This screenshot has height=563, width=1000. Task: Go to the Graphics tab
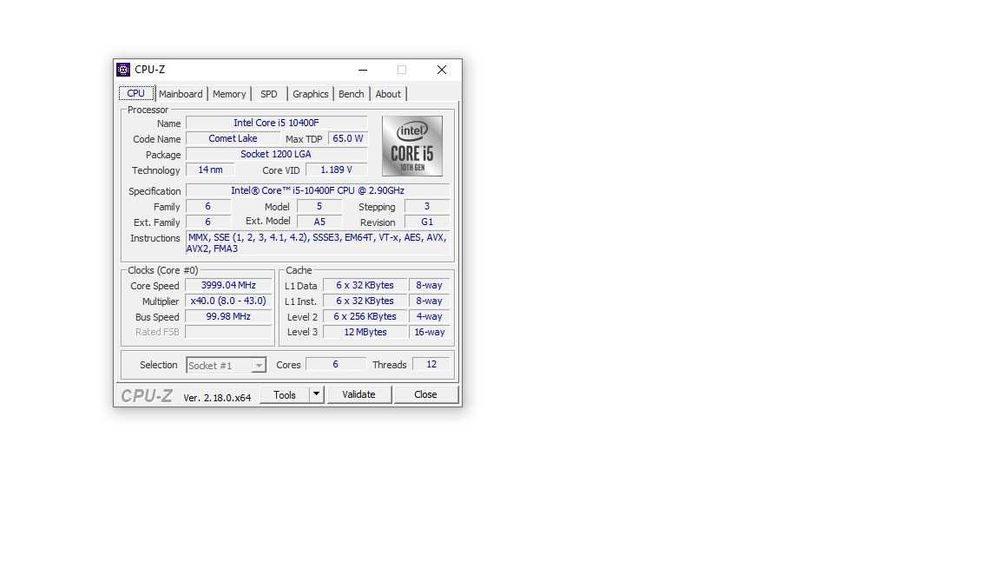[310, 94]
